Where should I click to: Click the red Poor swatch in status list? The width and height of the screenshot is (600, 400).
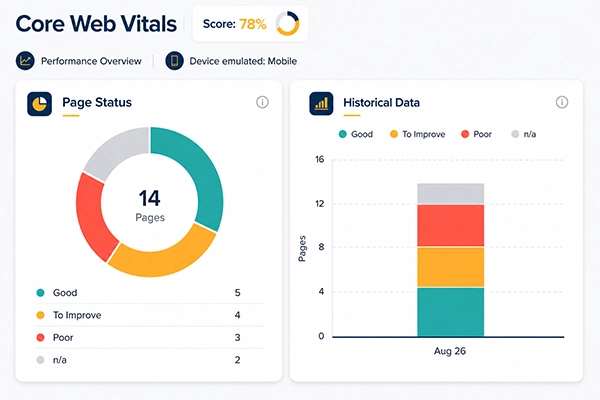coord(40,338)
